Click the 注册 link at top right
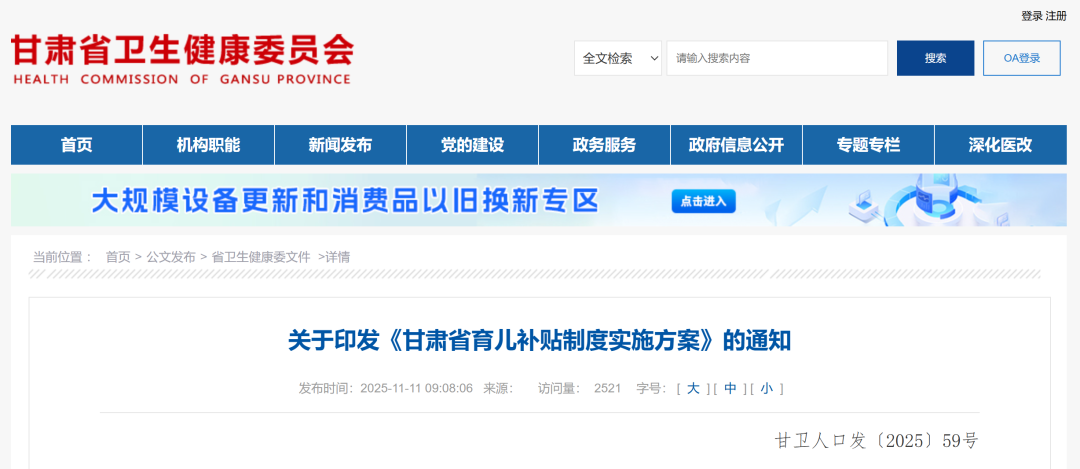 click(1056, 16)
